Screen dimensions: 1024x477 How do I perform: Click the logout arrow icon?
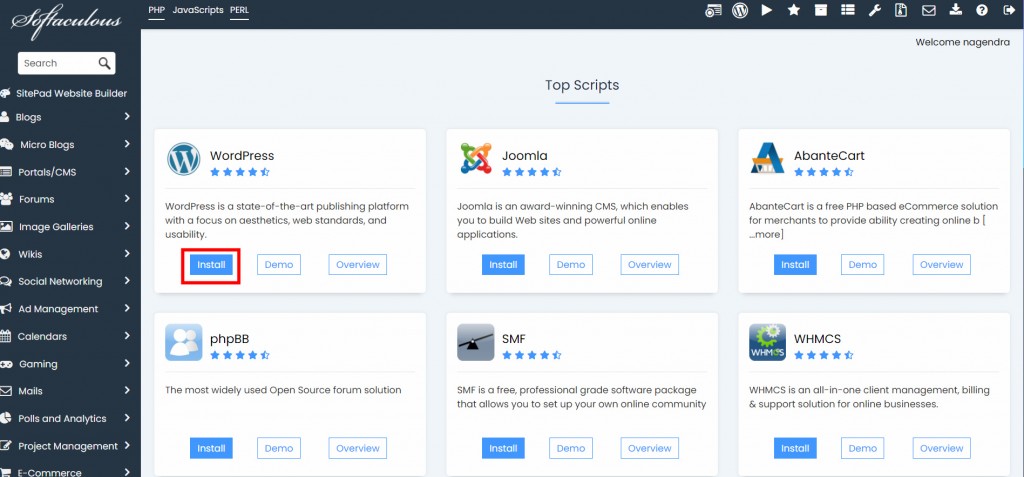tap(1009, 10)
